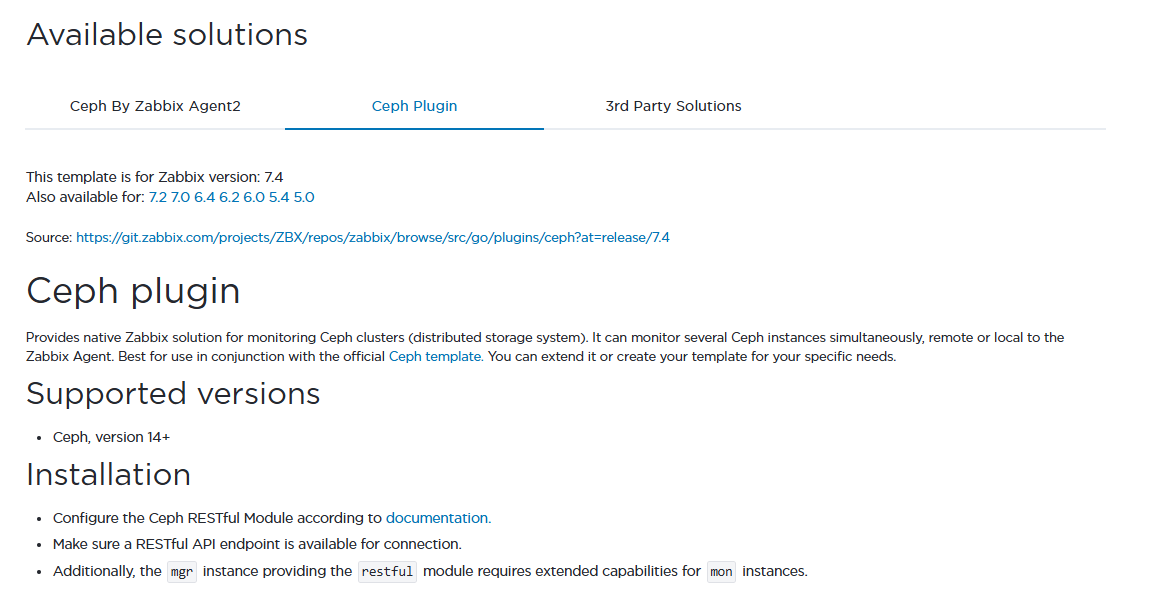Follow the git.zabbix.com source URL
Image resolution: width=1149 pixels, height=591 pixels.
point(373,237)
